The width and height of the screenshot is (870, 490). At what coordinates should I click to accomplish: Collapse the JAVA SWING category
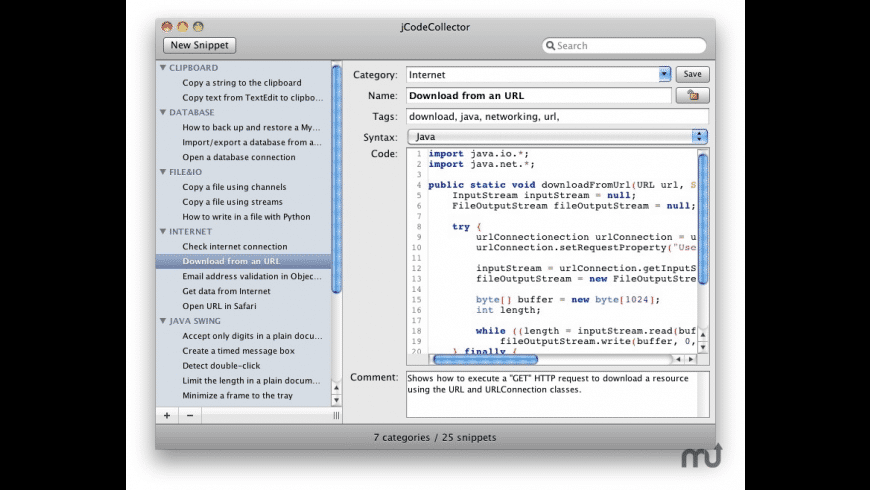point(163,321)
